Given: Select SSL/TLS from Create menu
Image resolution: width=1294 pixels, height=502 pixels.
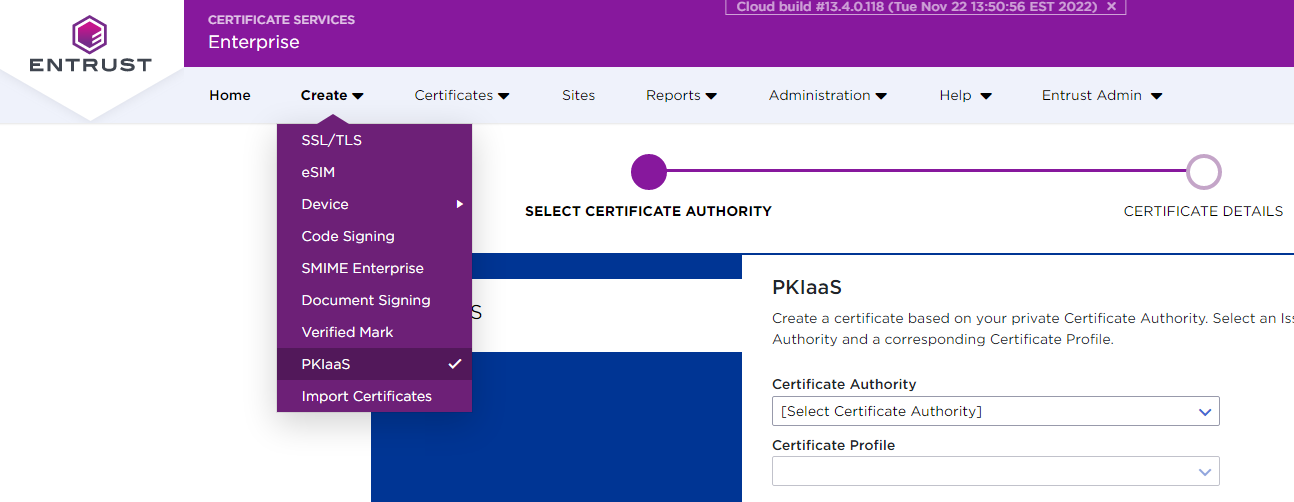Looking at the screenshot, I should 332,140.
